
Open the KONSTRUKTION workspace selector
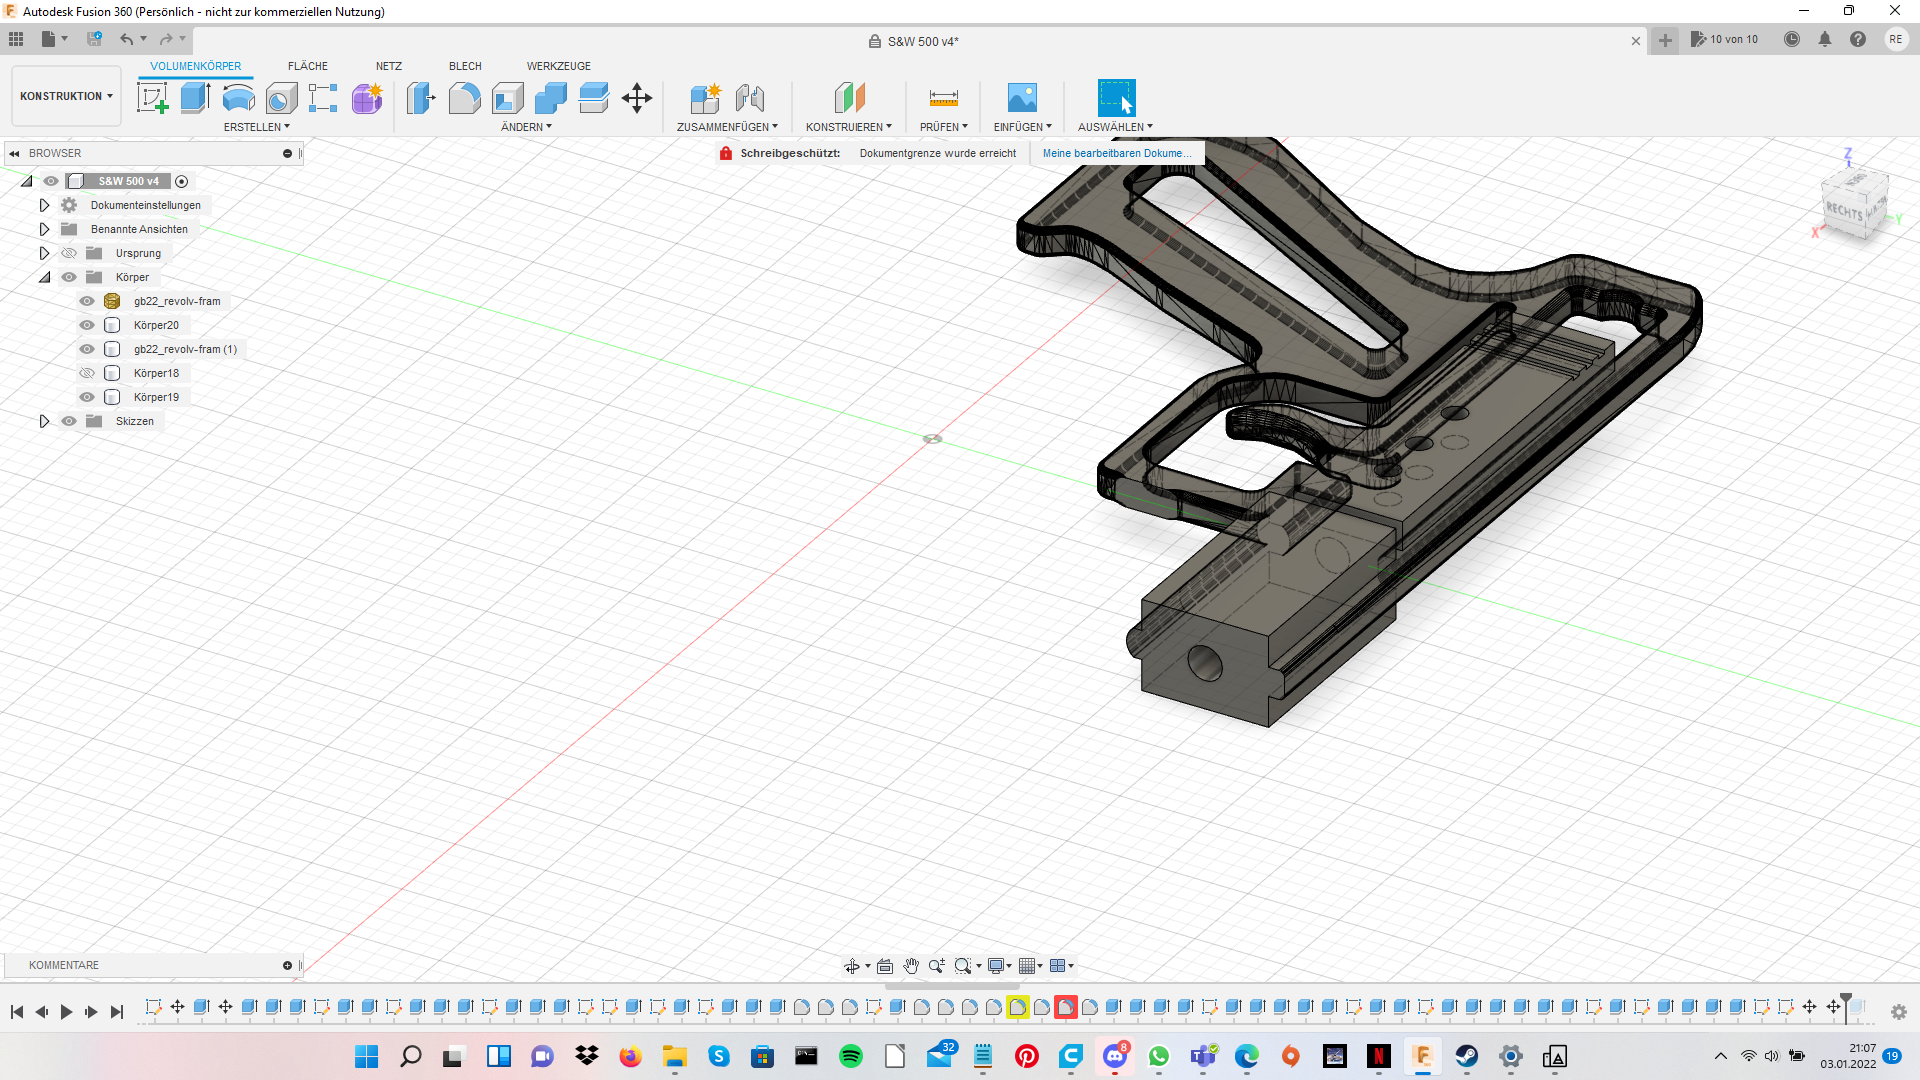click(65, 95)
